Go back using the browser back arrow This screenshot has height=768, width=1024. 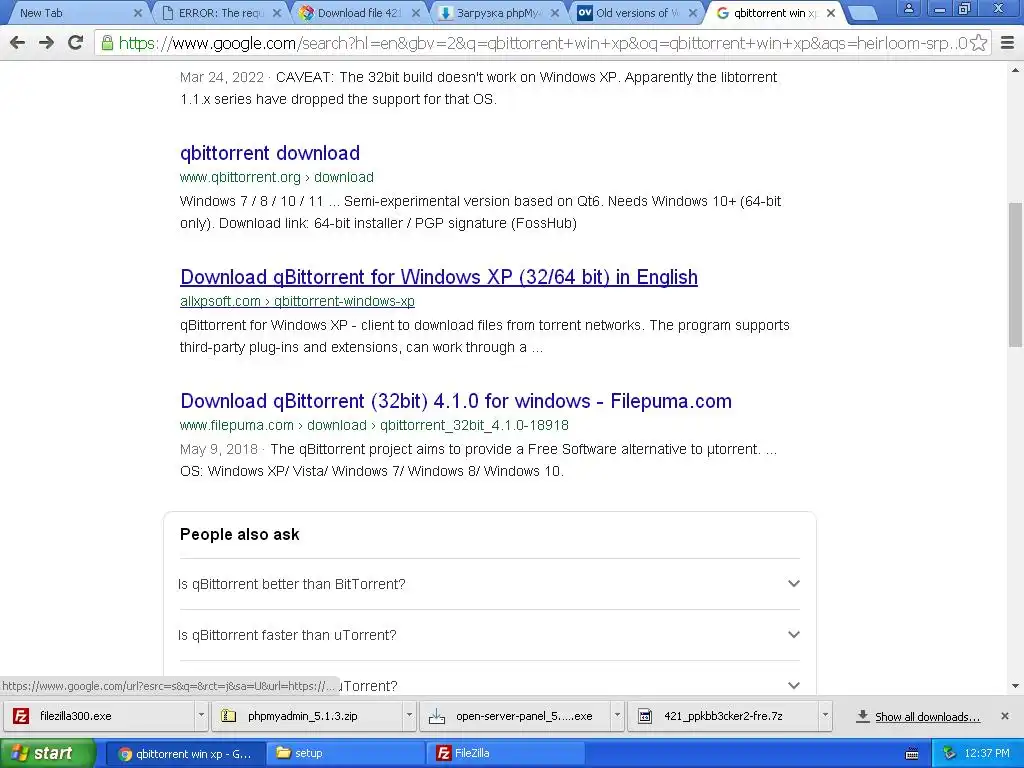[18, 43]
